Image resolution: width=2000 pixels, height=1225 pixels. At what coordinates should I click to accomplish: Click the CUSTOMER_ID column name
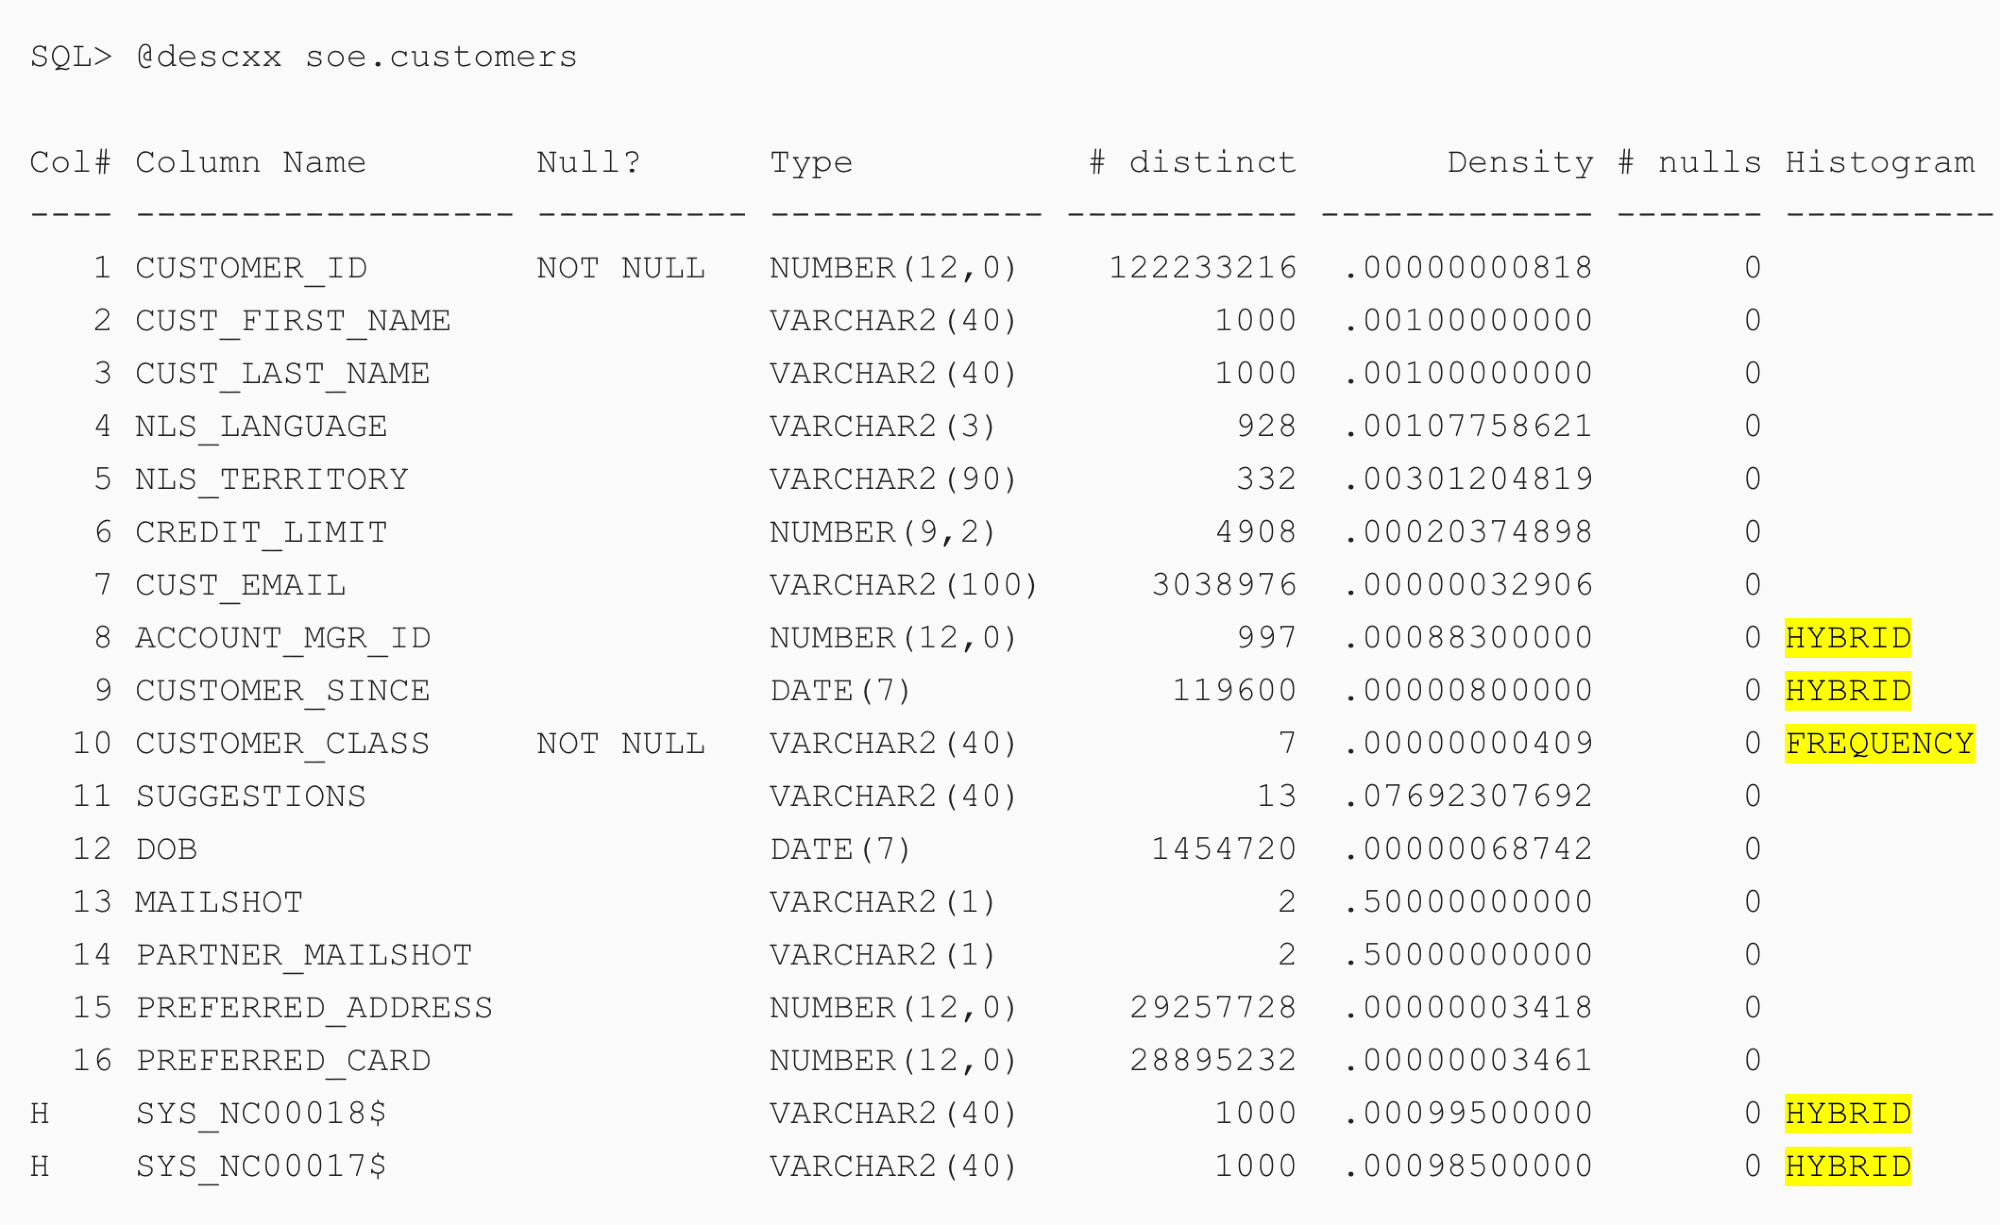coord(251,268)
